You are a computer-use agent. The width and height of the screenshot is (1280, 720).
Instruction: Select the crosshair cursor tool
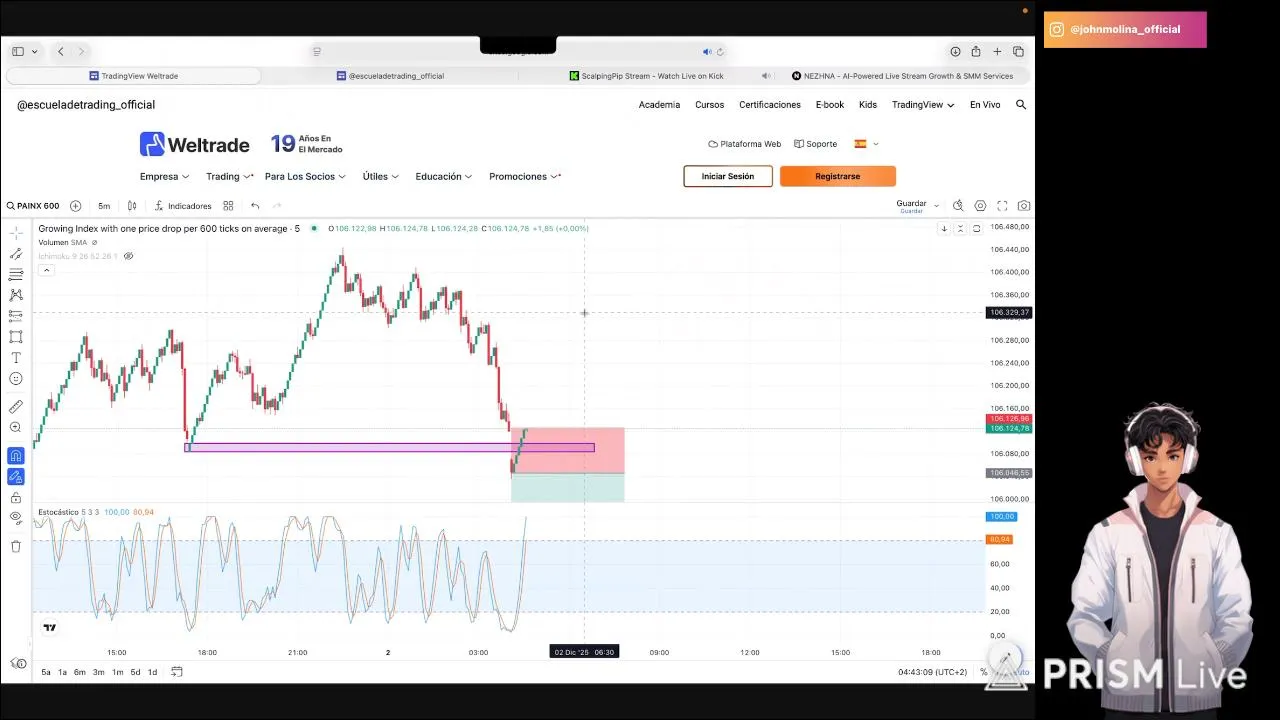(x=16, y=232)
